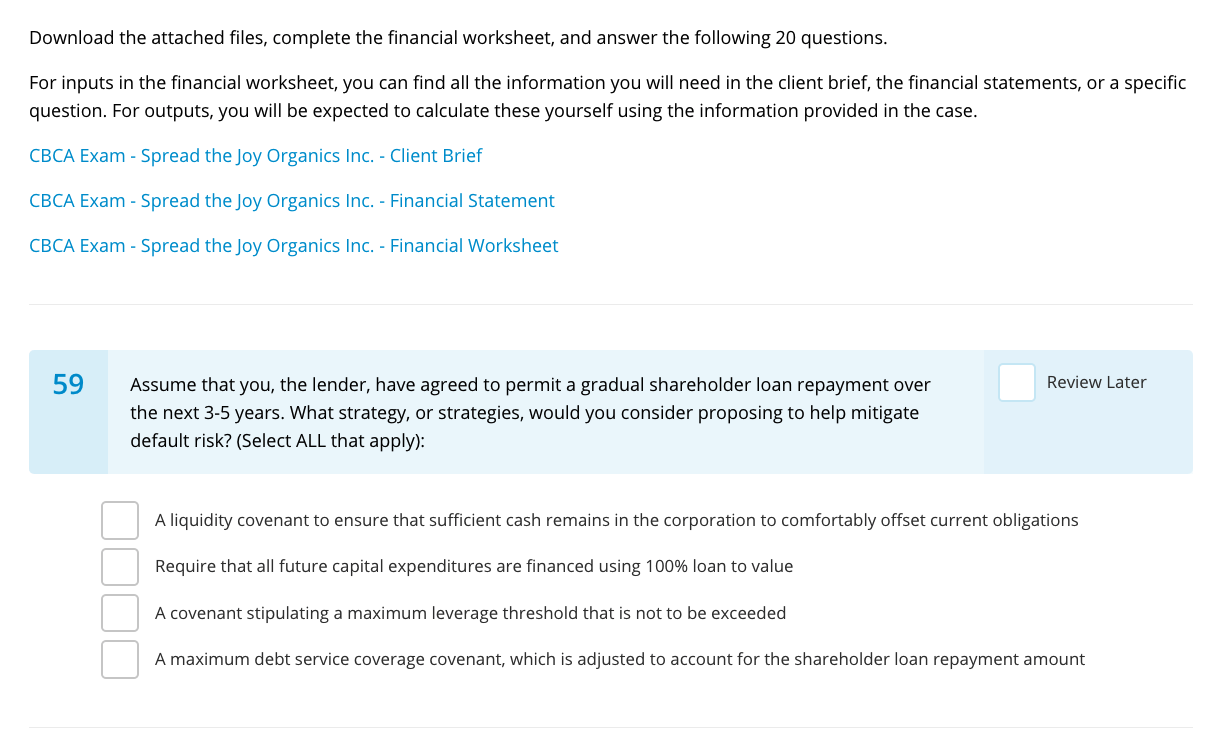
Task: Open the Financial Statement file link
Action: (x=291, y=201)
